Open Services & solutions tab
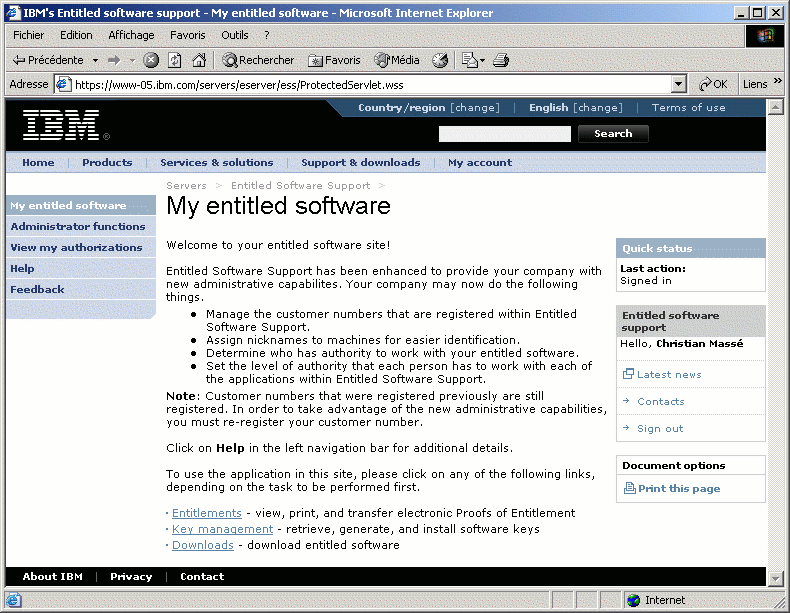This screenshot has width=790, height=613. click(217, 162)
